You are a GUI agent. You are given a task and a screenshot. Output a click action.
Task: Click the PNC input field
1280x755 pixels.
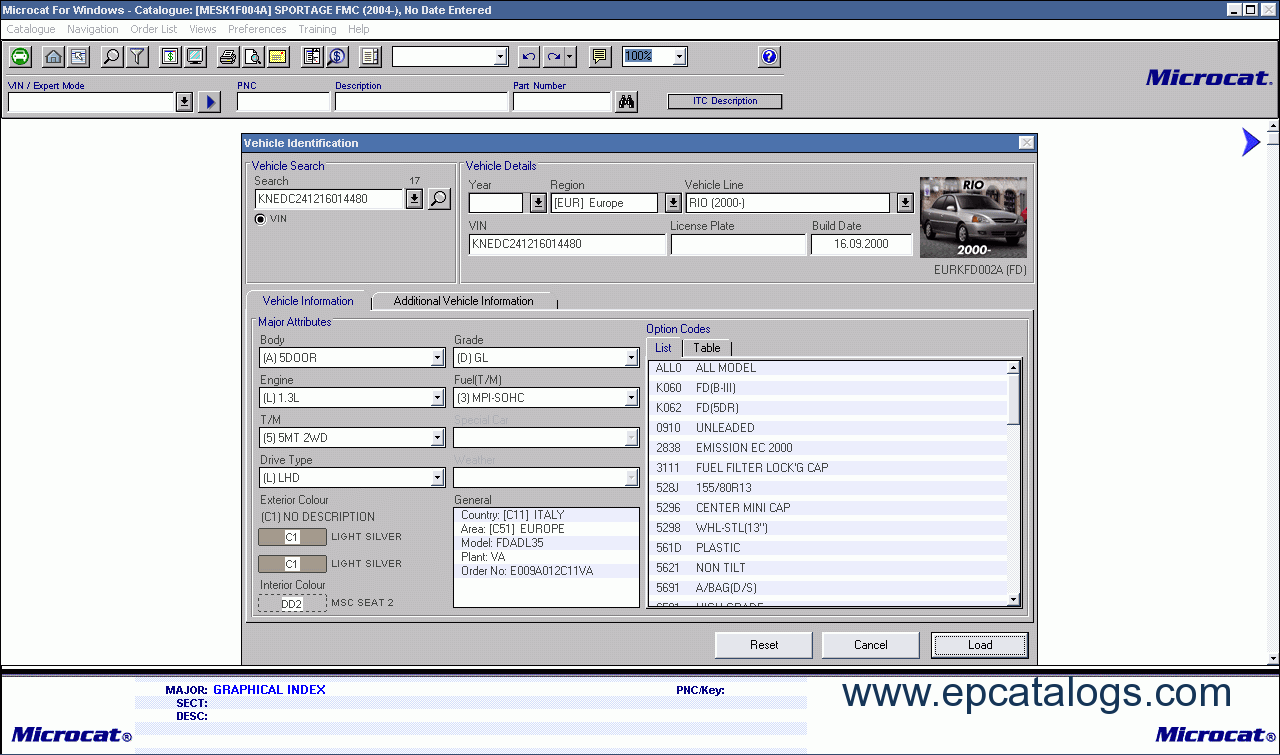click(x=283, y=102)
